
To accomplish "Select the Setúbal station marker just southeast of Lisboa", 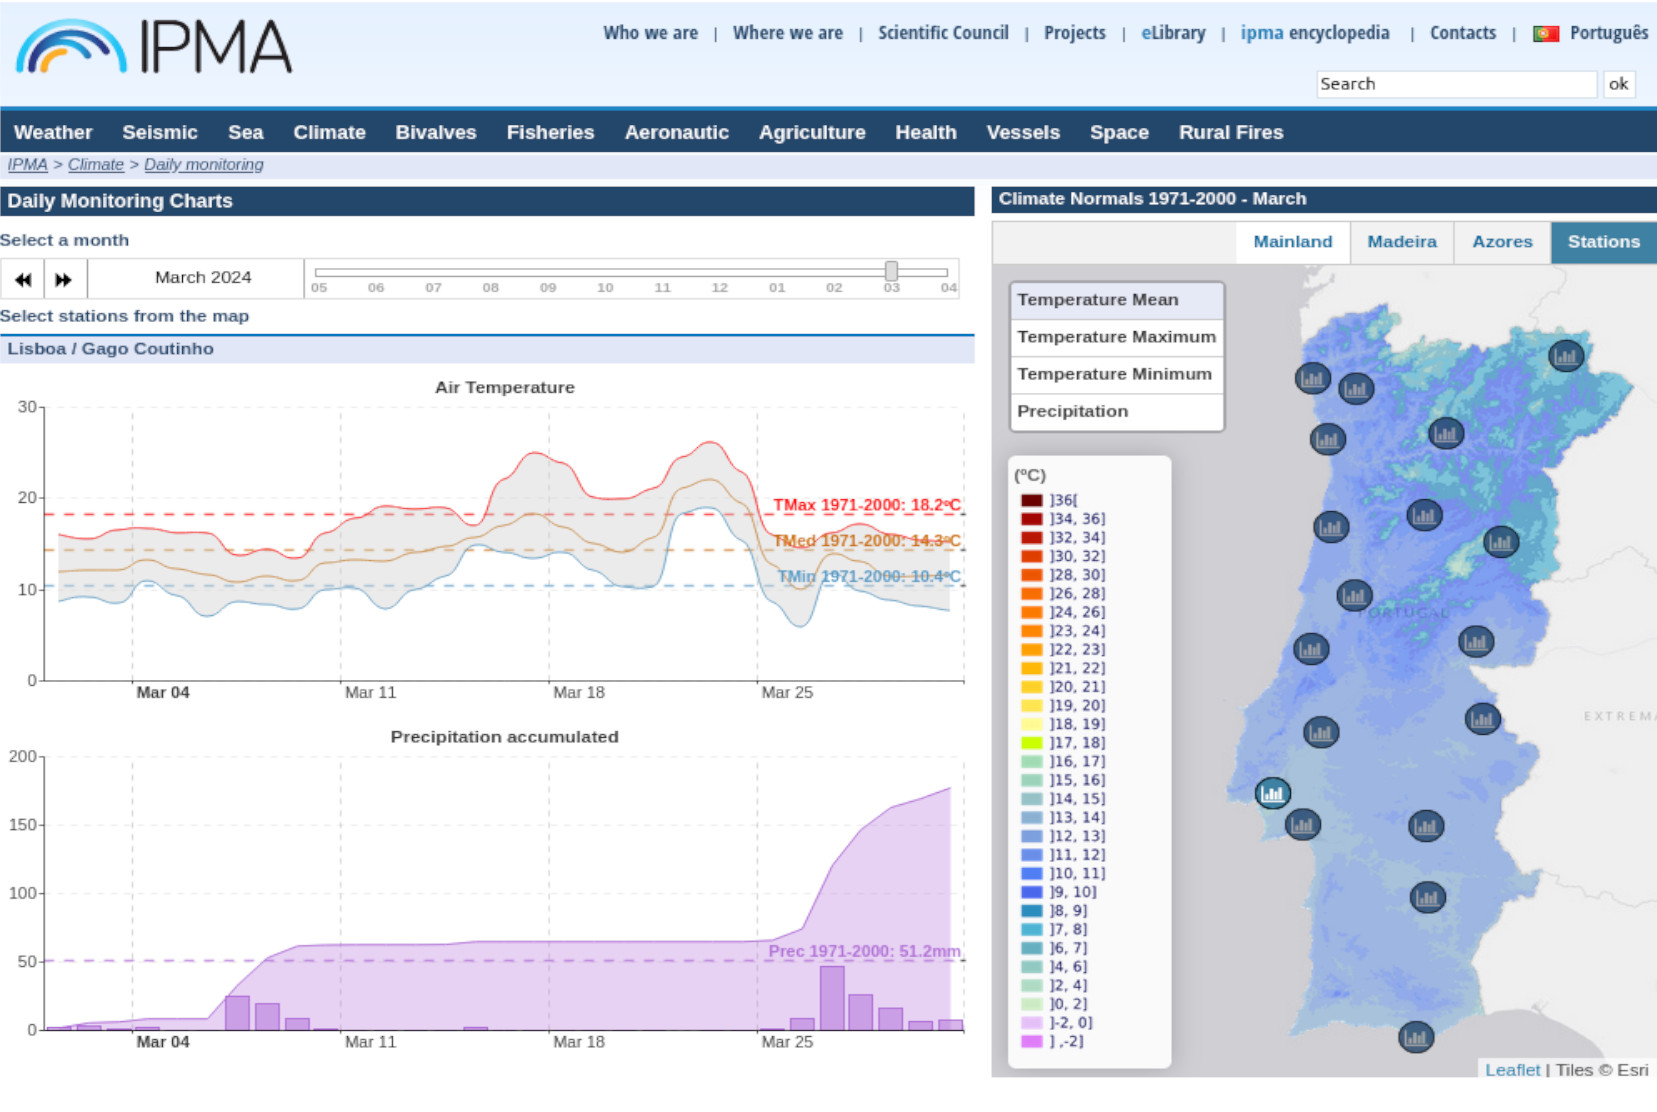I will point(1302,824).
